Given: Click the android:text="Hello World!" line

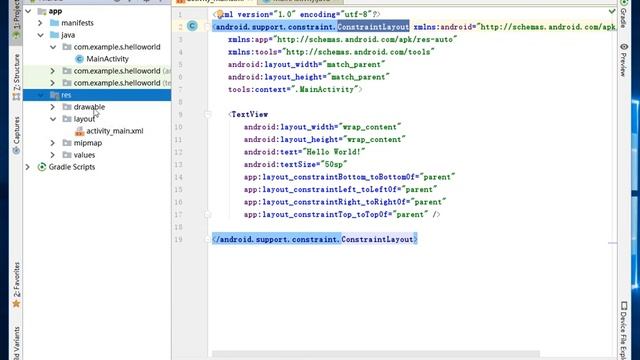Looking at the screenshot, I should click(304, 152).
